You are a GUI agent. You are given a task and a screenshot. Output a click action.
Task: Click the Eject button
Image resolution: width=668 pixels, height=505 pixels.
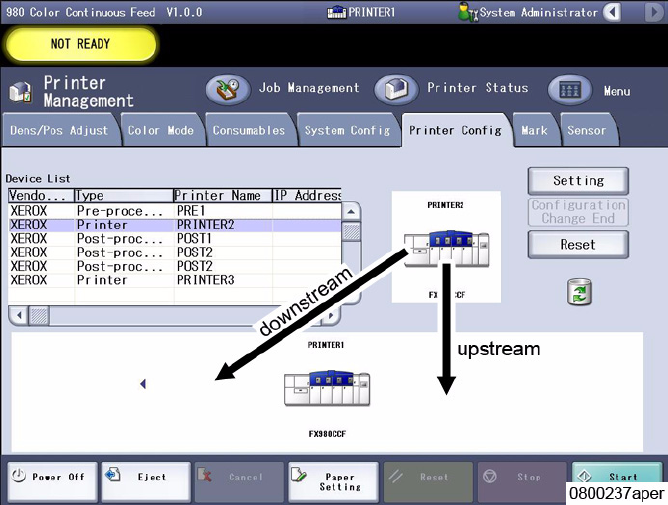146,481
